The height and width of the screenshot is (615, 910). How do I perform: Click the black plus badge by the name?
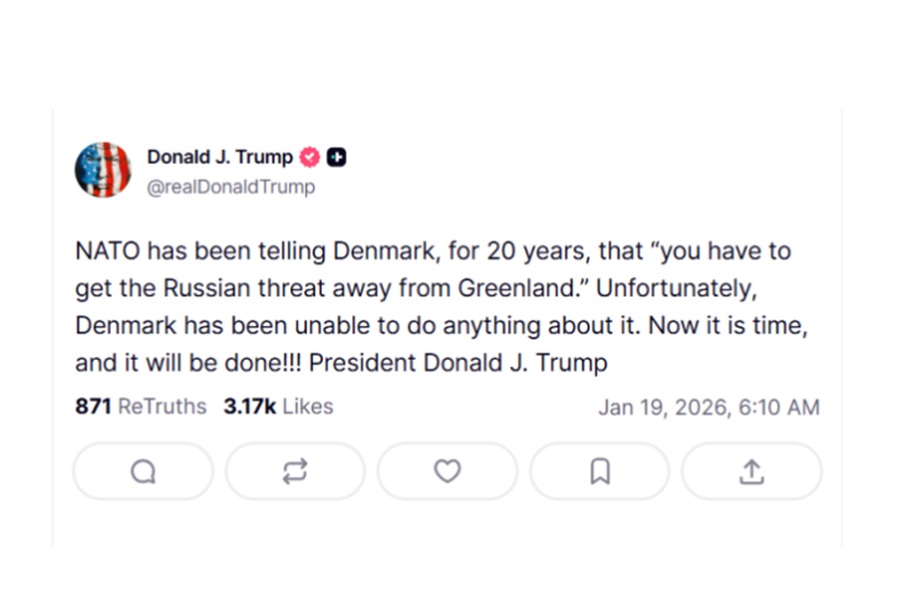(x=337, y=157)
